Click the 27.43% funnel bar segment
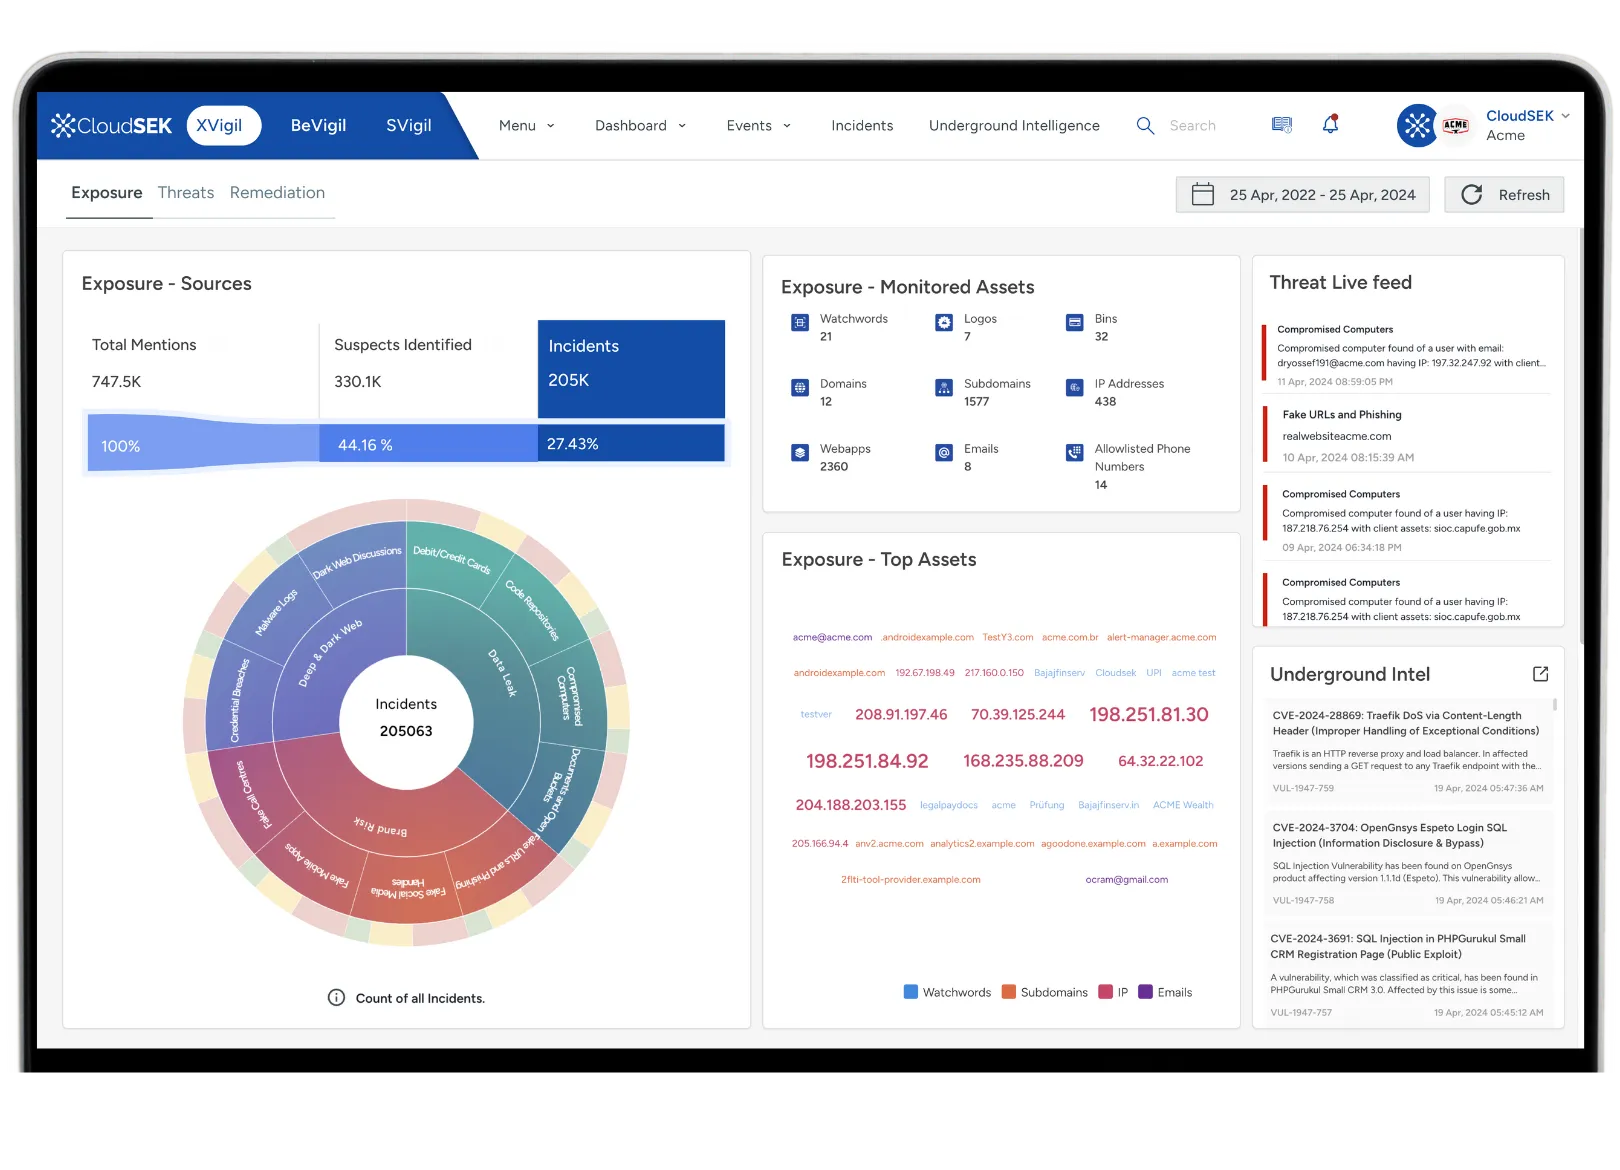 click(x=631, y=443)
